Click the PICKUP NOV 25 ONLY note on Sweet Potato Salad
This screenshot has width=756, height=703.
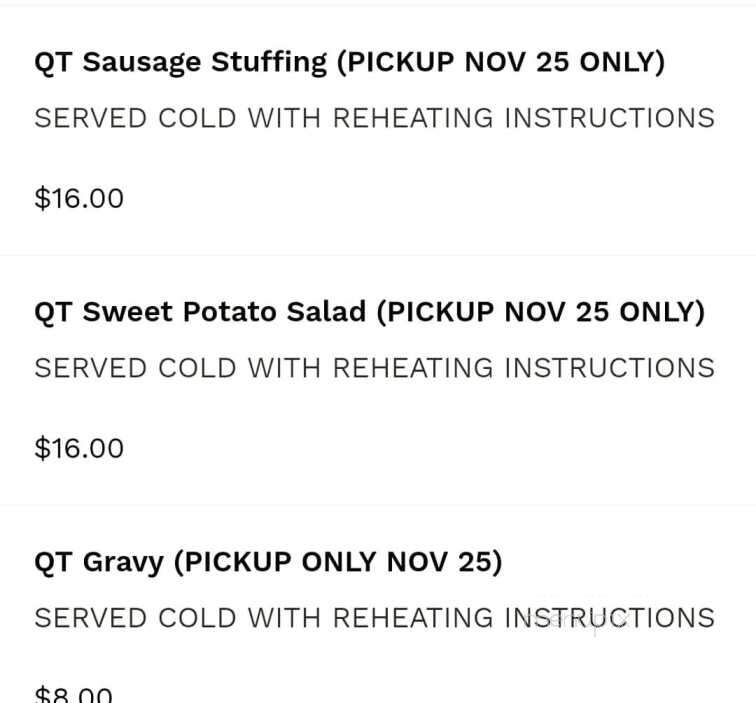(x=541, y=312)
